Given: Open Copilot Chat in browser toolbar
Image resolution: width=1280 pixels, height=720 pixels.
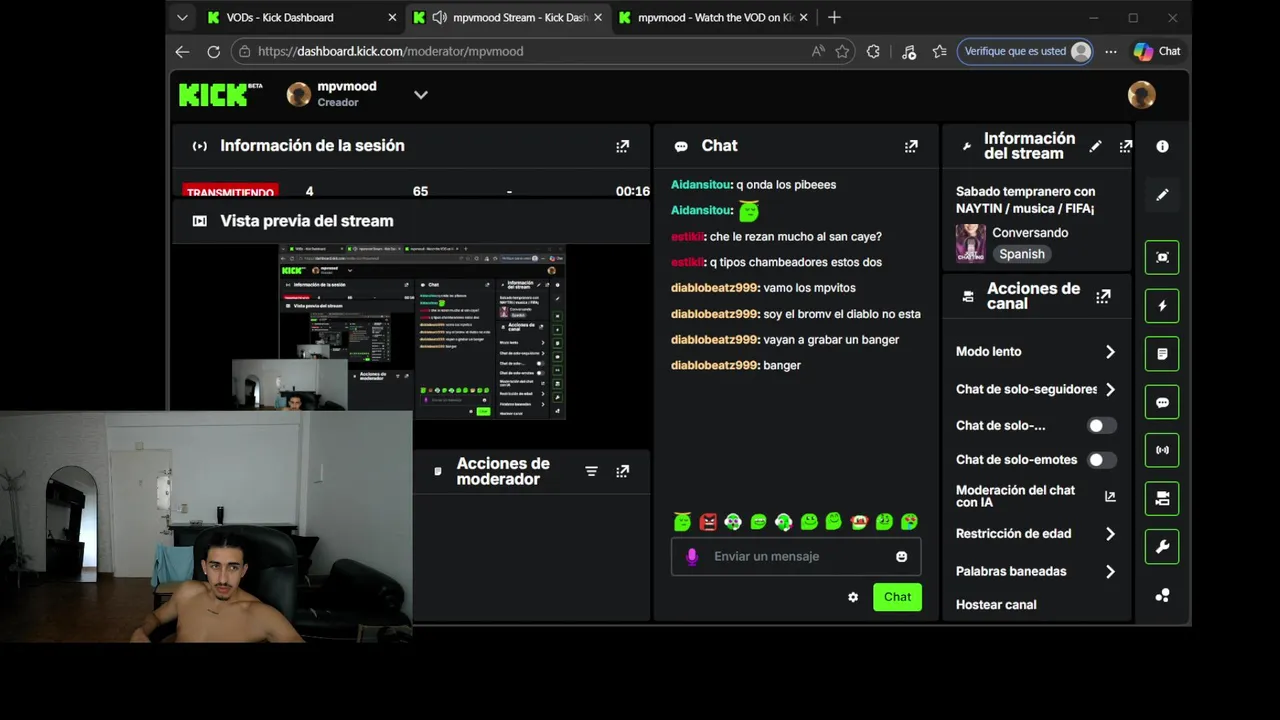Looking at the screenshot, I should (1156, 51).
